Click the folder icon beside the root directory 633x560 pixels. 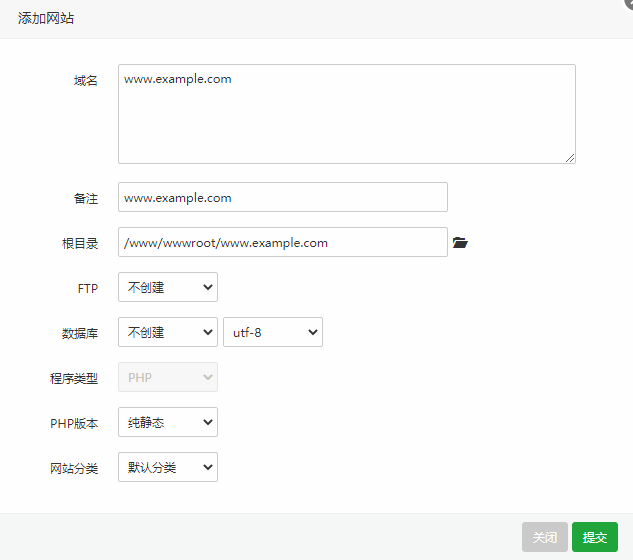coord(460,243)
